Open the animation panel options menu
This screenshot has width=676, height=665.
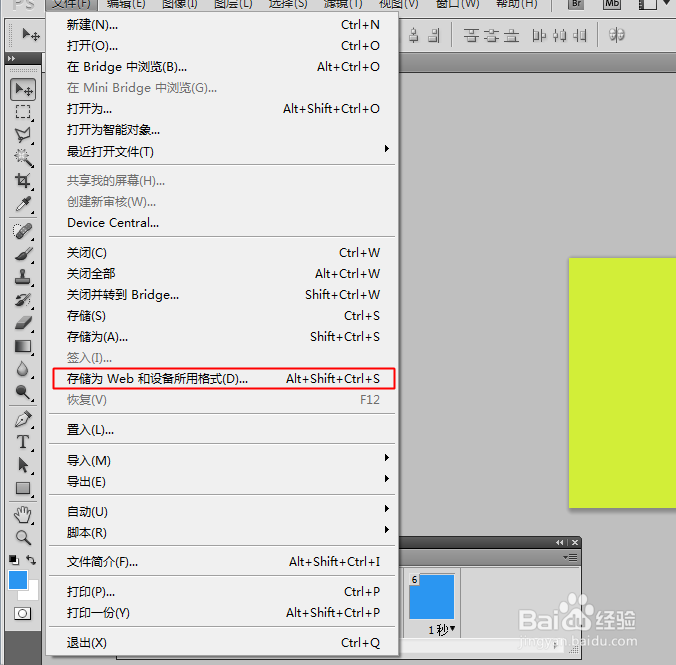coord(571,558)
